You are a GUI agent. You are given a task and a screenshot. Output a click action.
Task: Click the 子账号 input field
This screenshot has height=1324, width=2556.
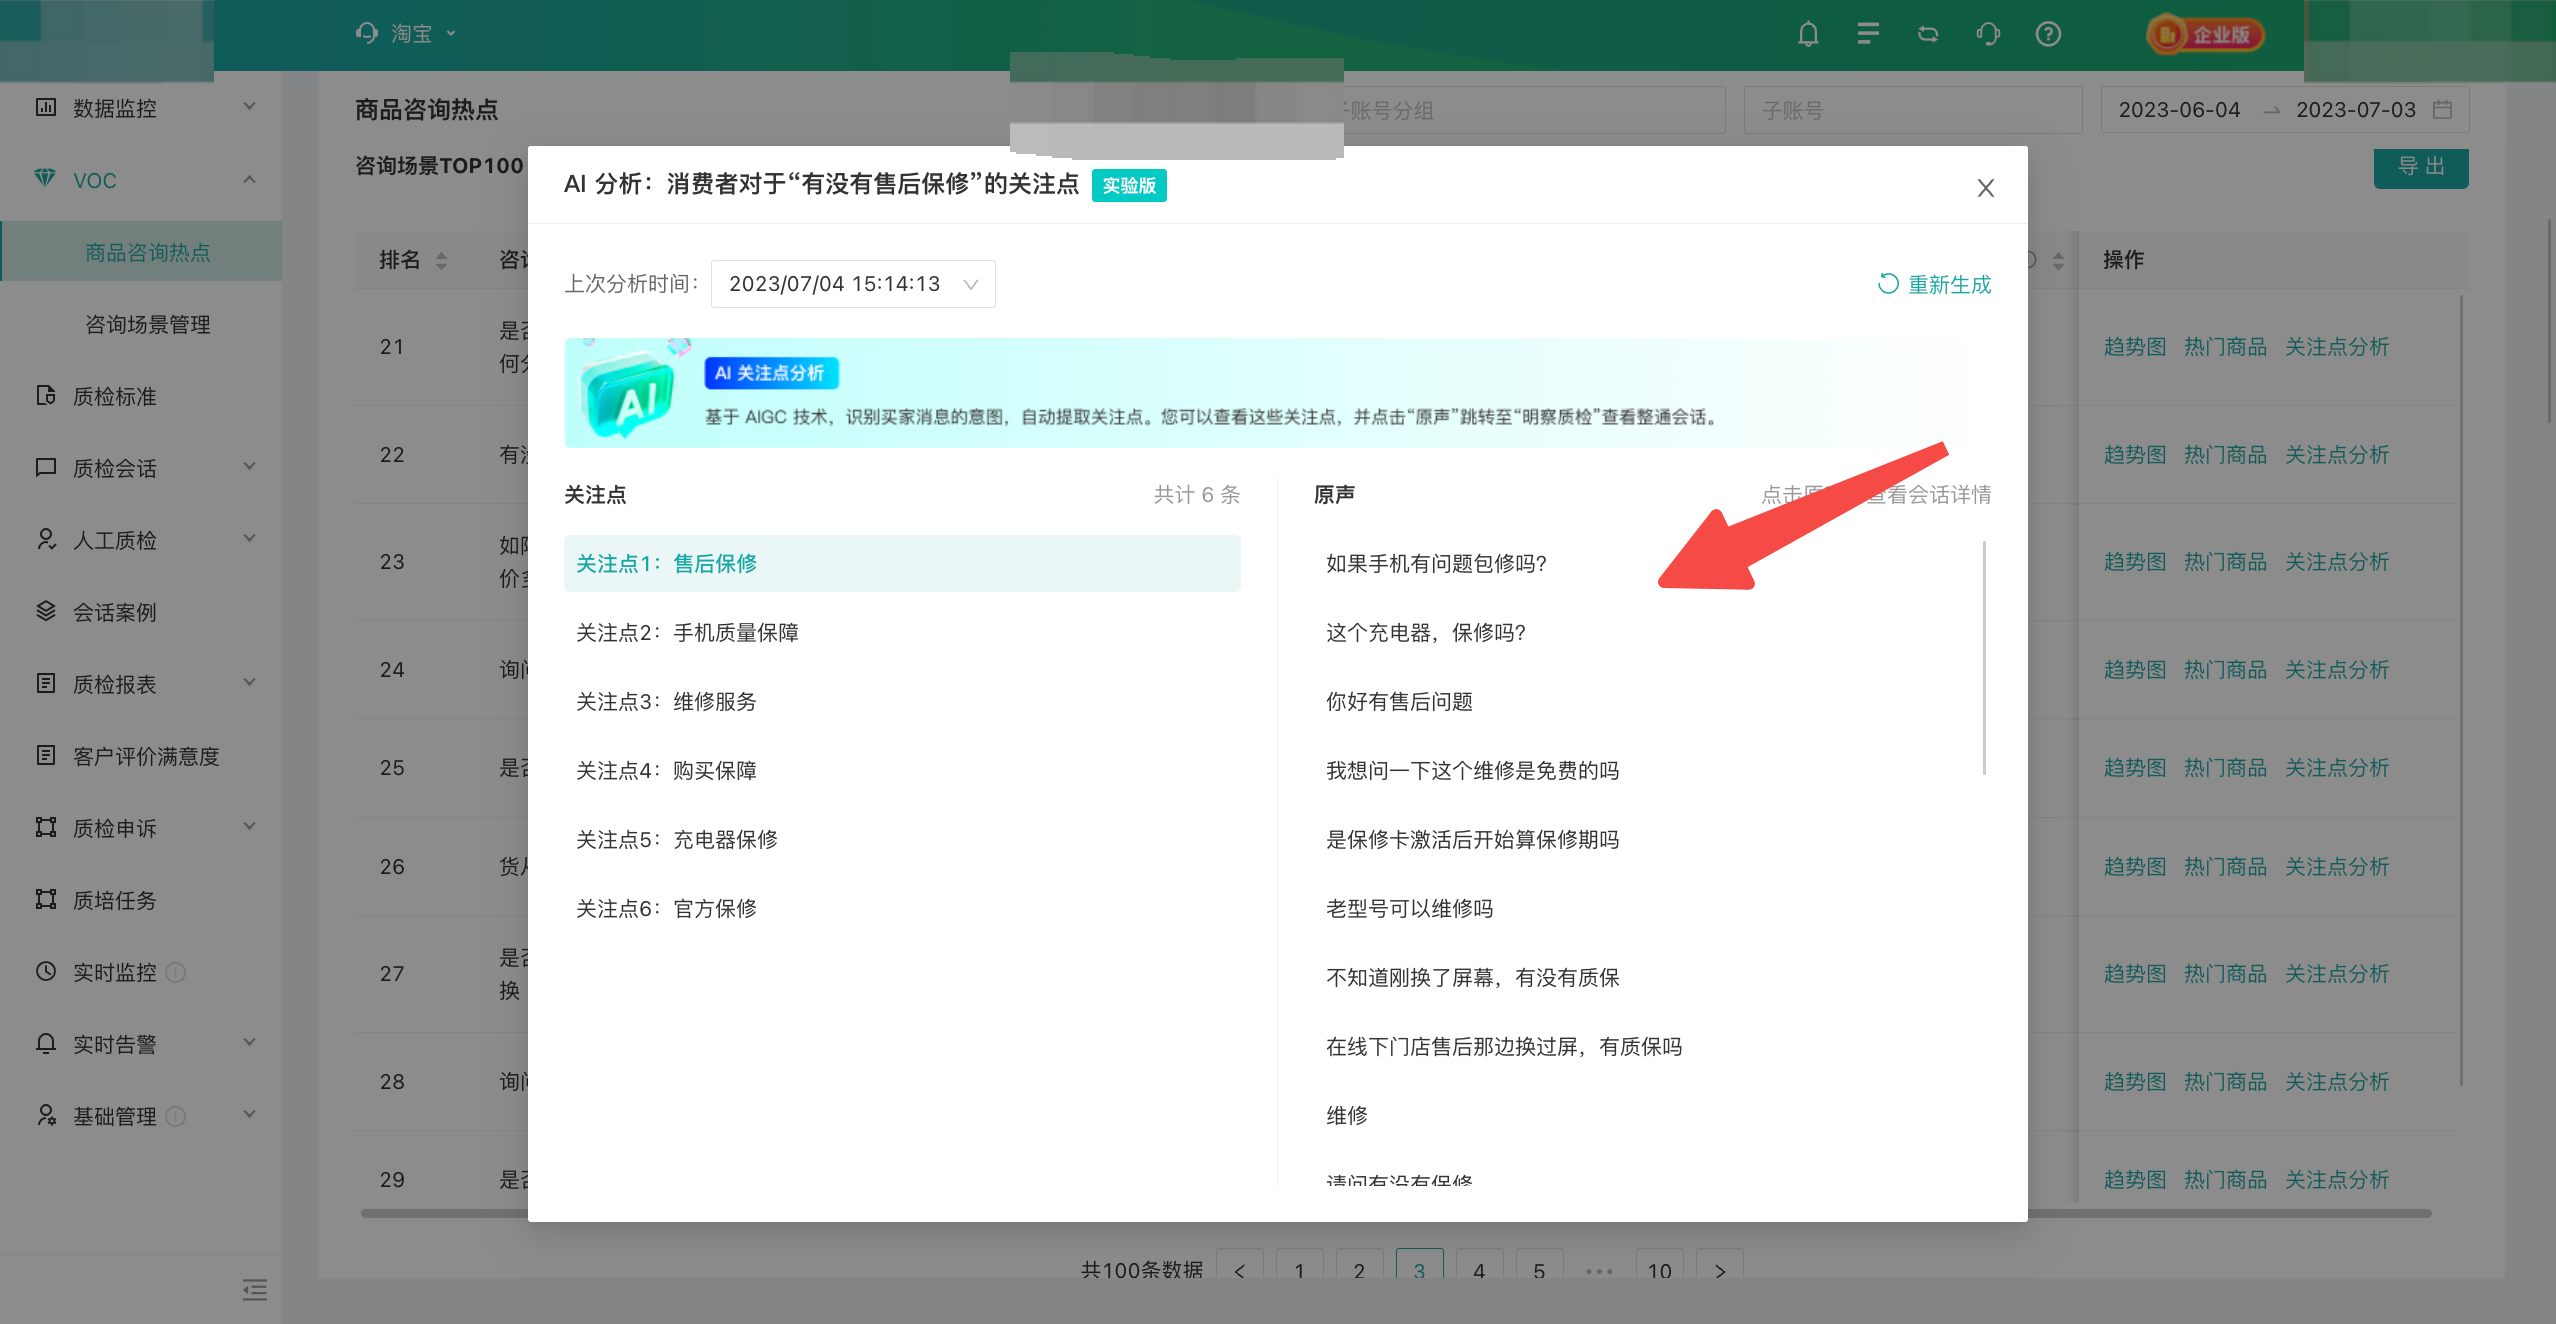click(x=1913, y=110)
